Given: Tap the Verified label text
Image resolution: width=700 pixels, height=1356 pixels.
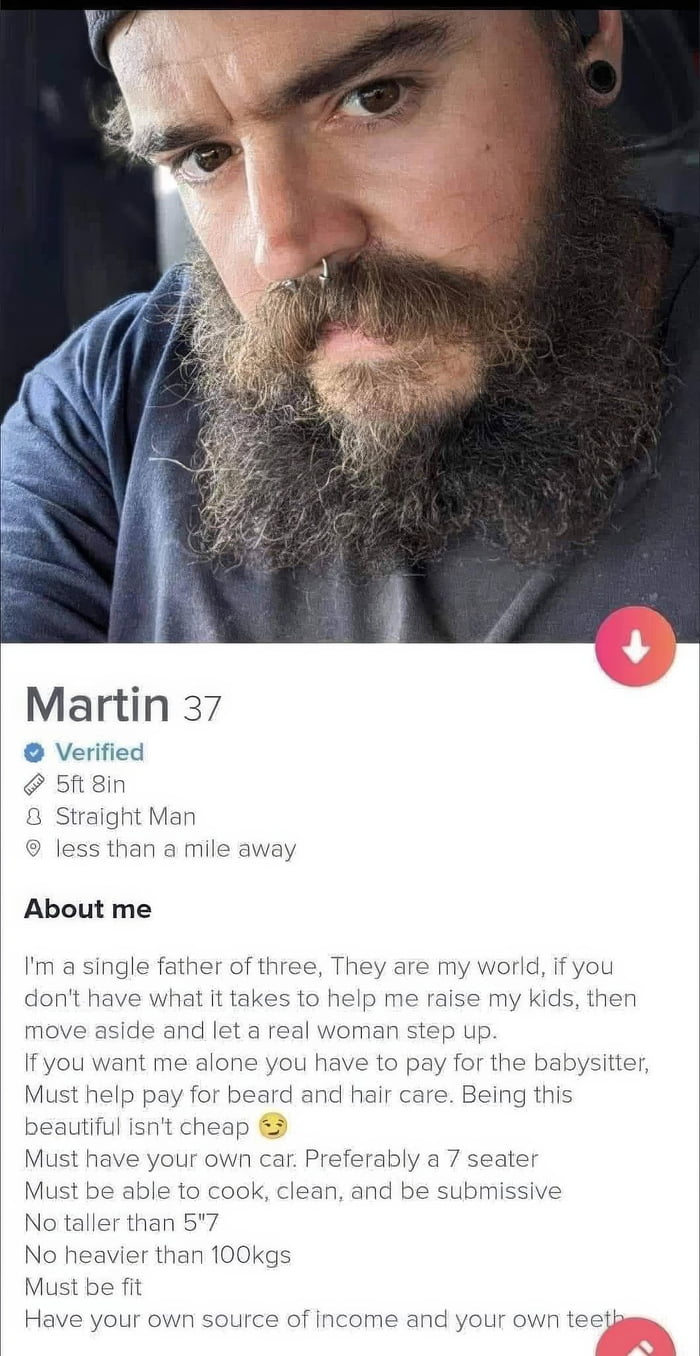Looking at the screenshot, I should tap(99, 752).
